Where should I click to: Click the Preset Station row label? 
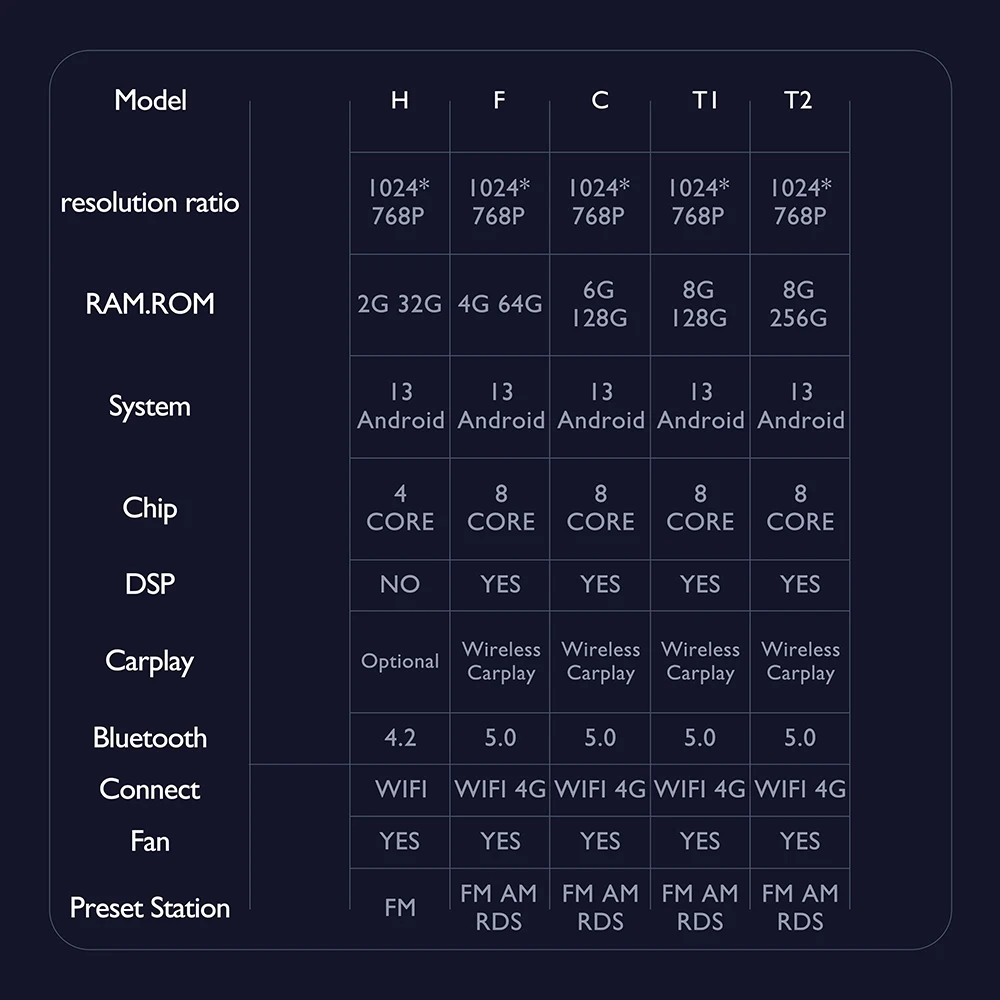click(x=150, y=908)
